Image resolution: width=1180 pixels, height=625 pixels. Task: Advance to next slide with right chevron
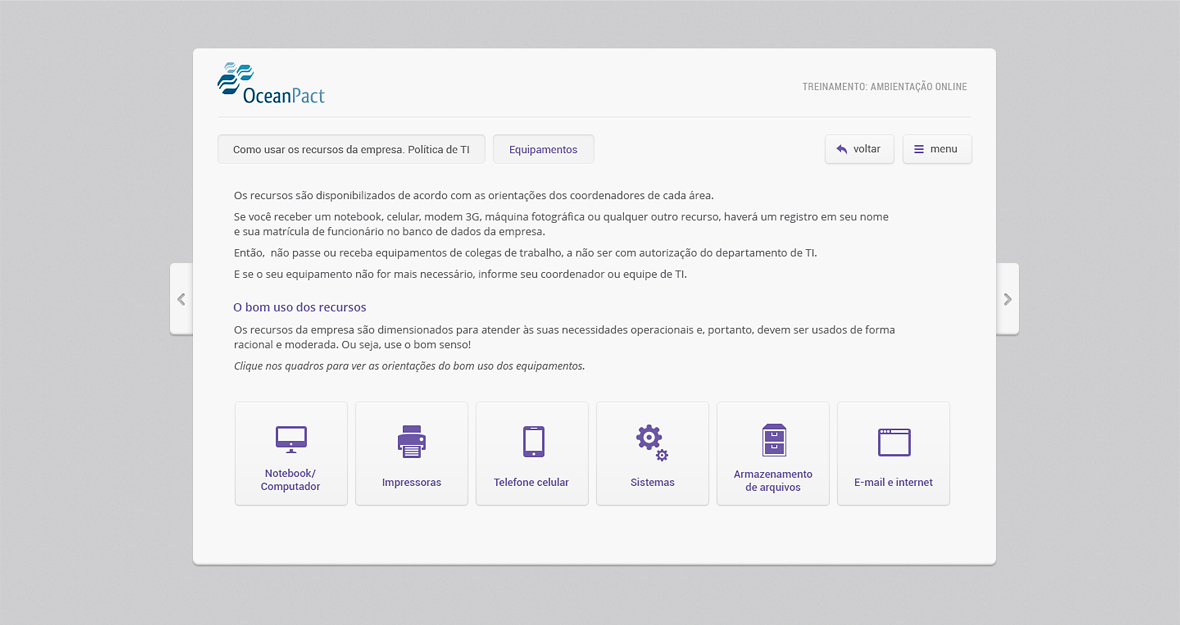pyautogui.click(x=1008, y=299)
